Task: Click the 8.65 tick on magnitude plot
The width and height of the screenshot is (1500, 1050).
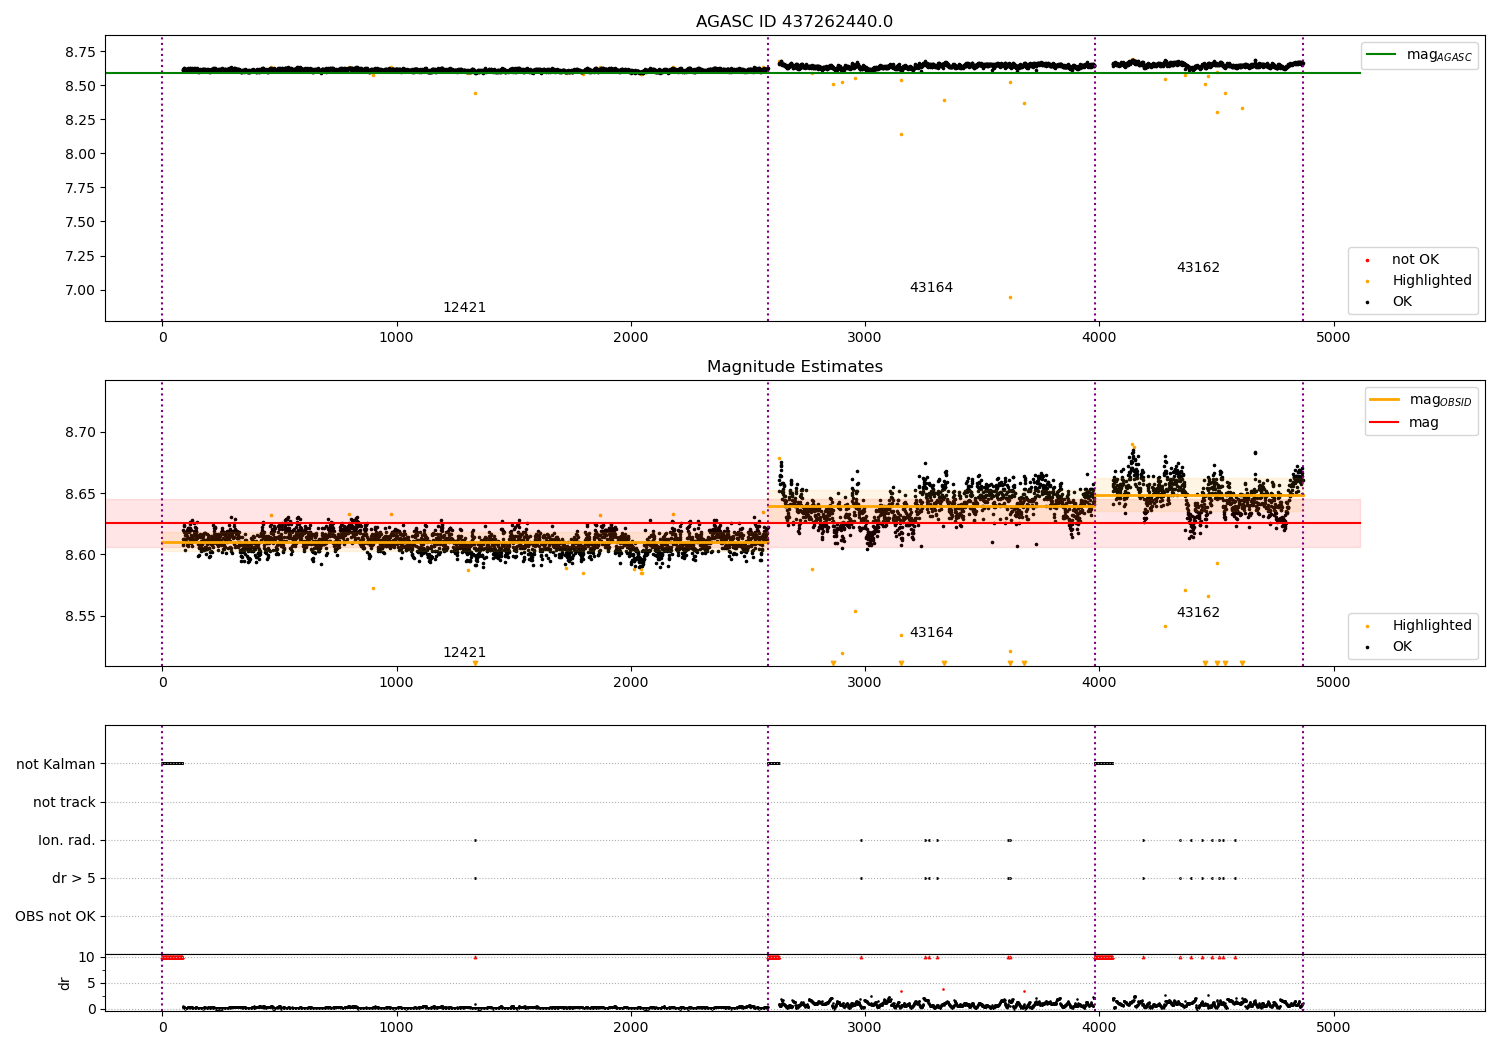Action: point(78,494)
